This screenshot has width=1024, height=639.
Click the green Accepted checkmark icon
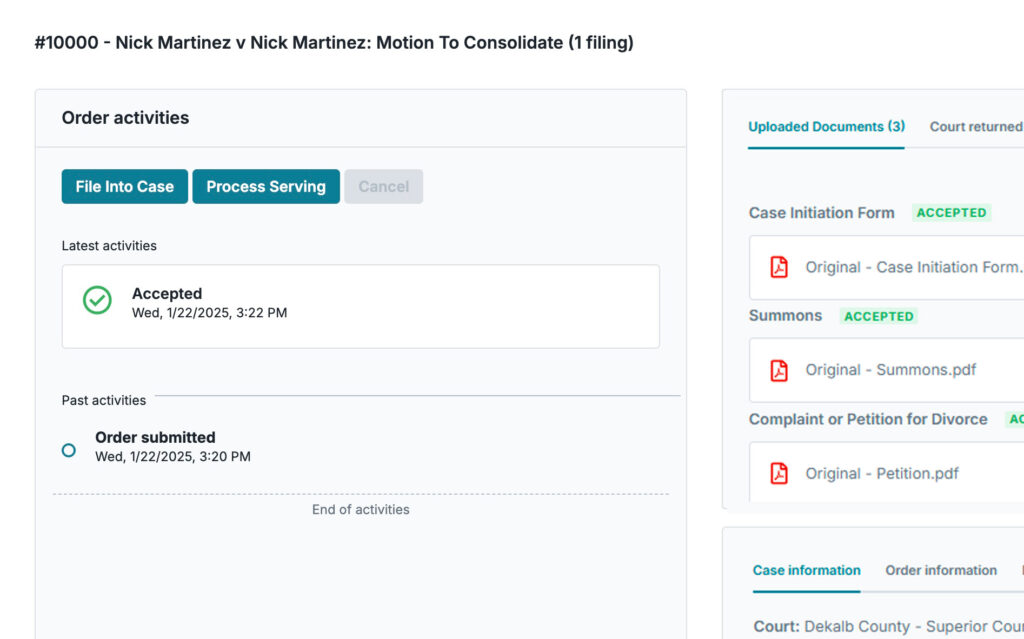(x=97, y=300)
